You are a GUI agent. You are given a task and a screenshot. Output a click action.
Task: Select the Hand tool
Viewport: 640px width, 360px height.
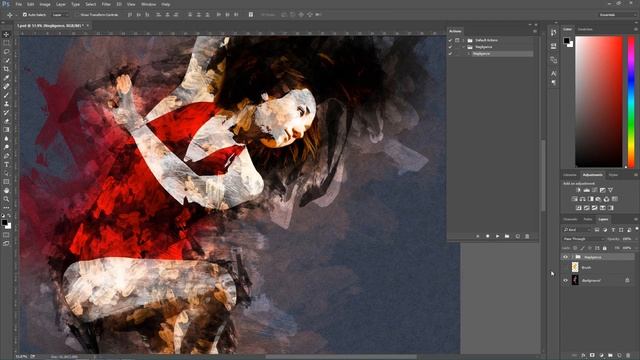pos(6,191)
